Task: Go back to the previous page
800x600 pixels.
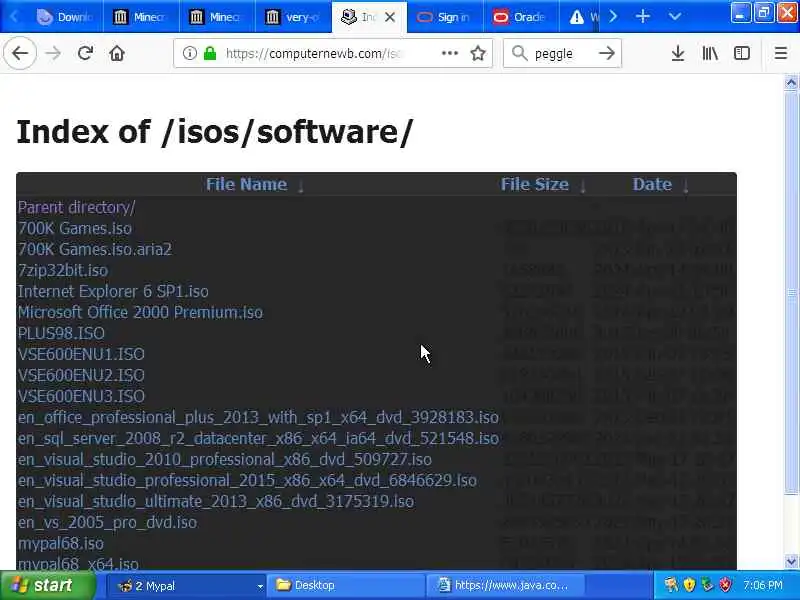Action: coord(20,53)
